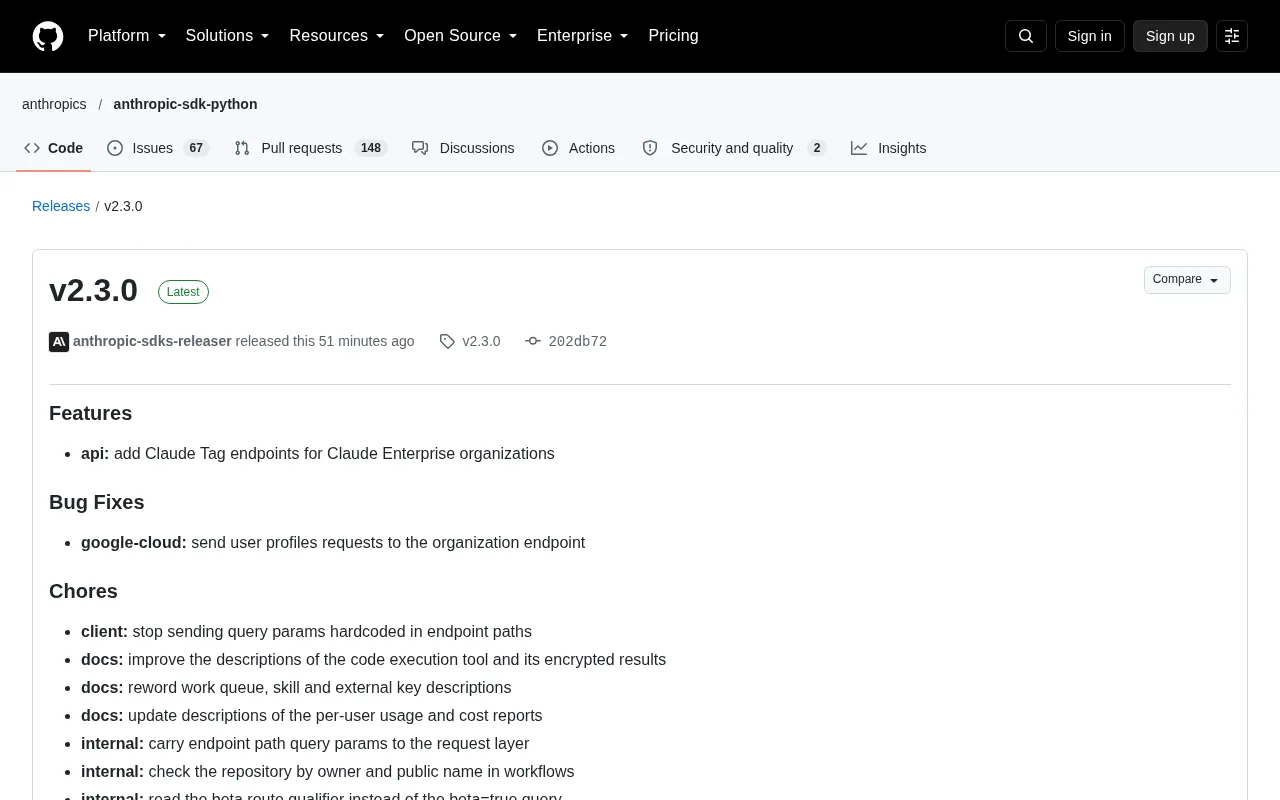Click the google-cloud bug fix line
1280x800 pixels.
(x=333, y=542)
